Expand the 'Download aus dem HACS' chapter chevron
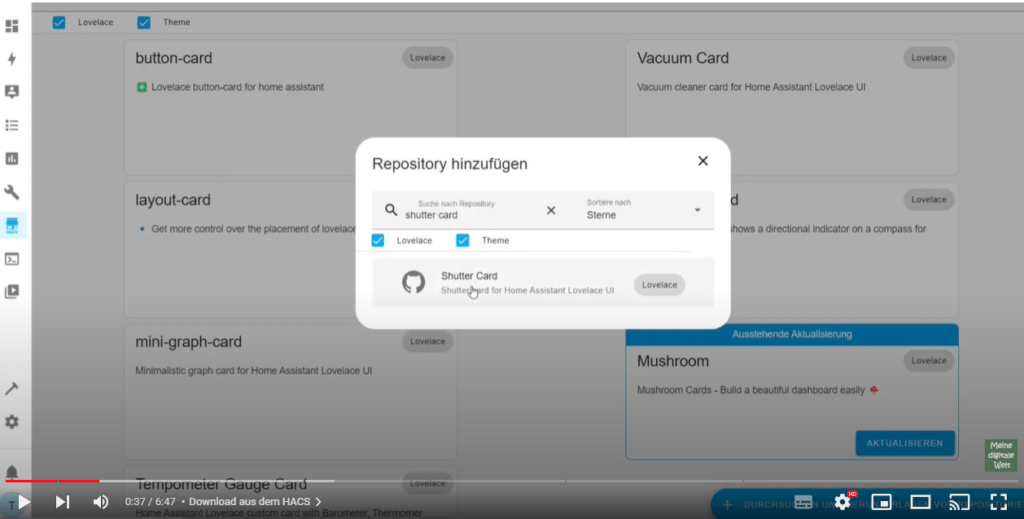The image size is (1024, 519). pyautogui.click(x=318, y=502)
